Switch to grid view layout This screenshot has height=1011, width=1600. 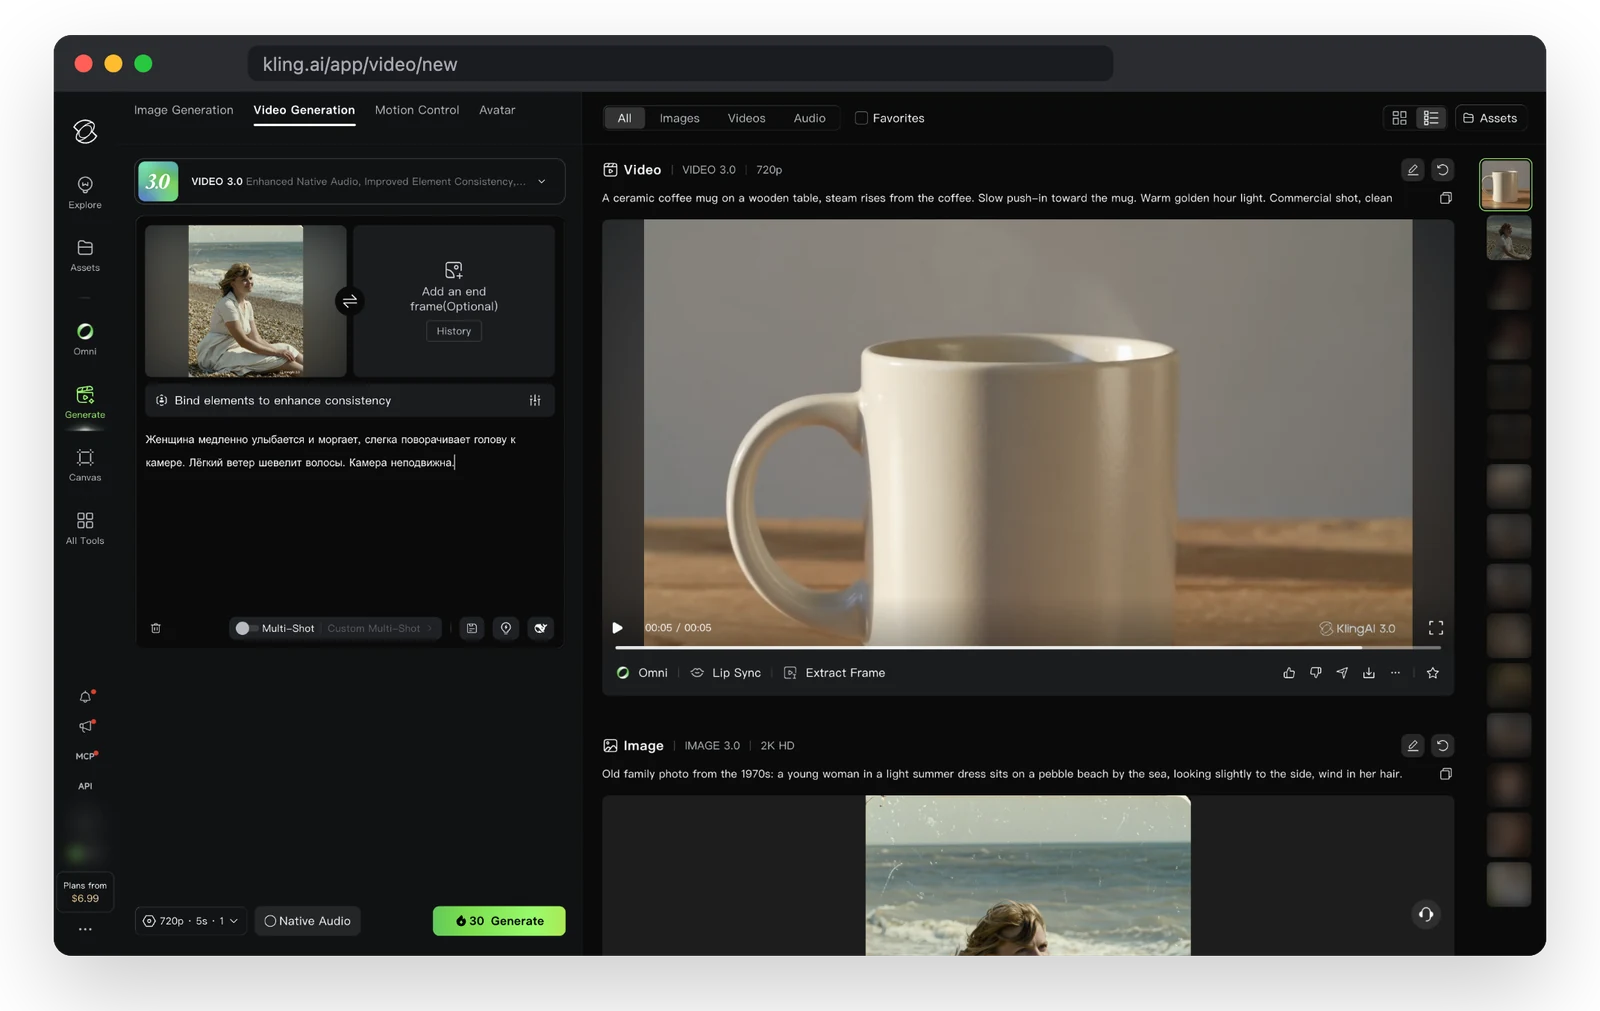pyautogui.click(x=1400, y=118)
